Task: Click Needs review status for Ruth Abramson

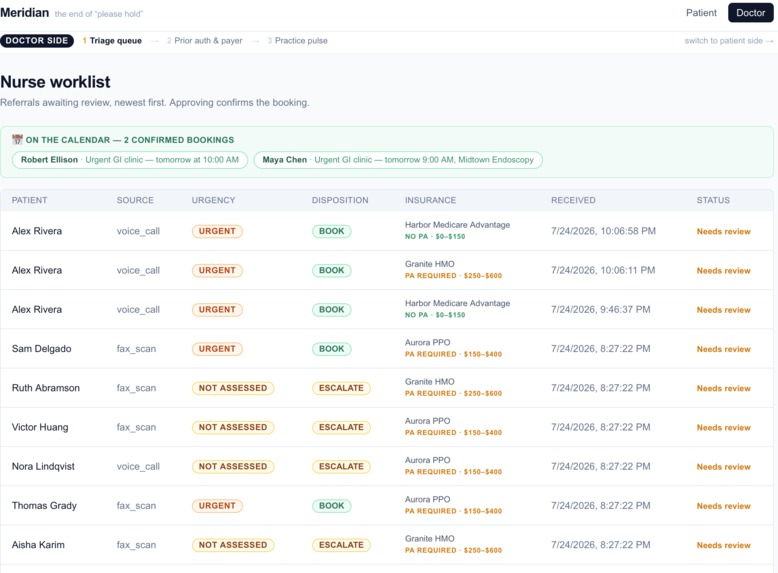Action: (723, 388)
